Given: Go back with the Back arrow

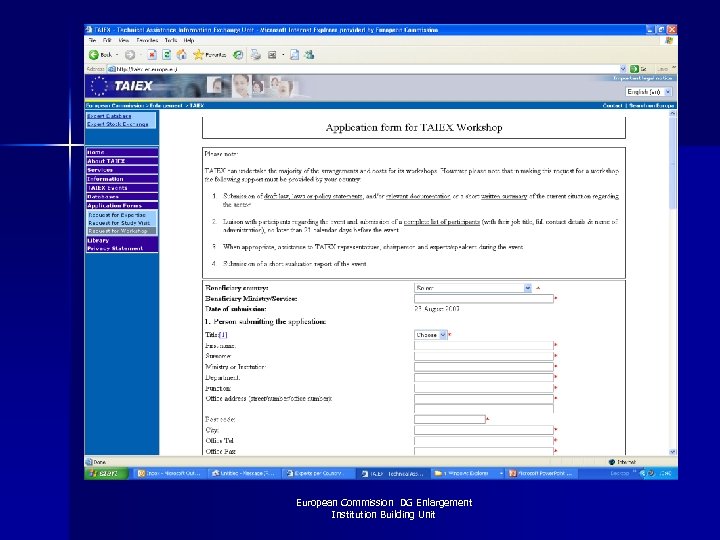Looking at the screenshot, I should click(x=100, y=55).
